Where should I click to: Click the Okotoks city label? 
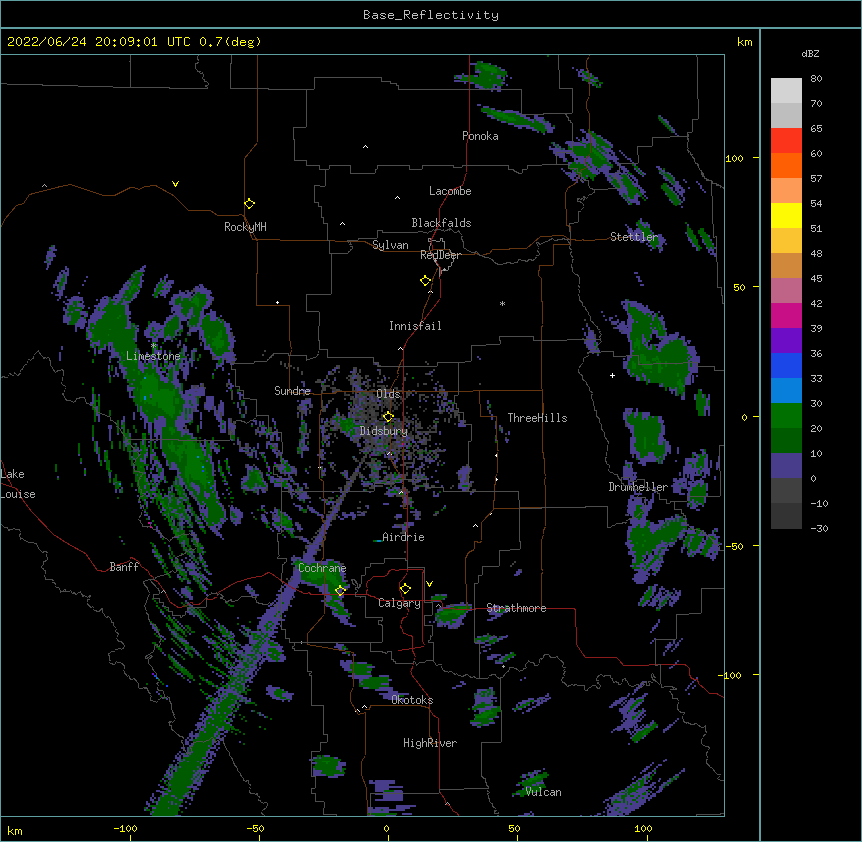tap(412, 700)
